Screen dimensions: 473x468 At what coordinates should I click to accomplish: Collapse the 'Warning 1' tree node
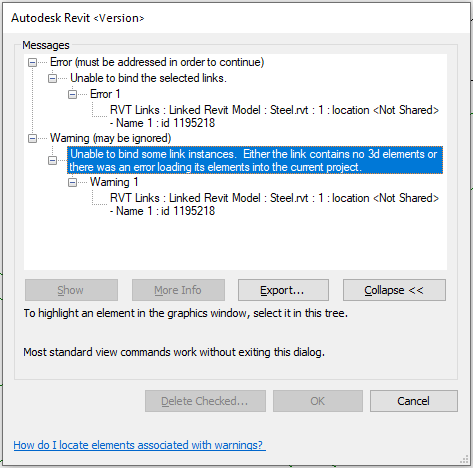coord(72,182)
